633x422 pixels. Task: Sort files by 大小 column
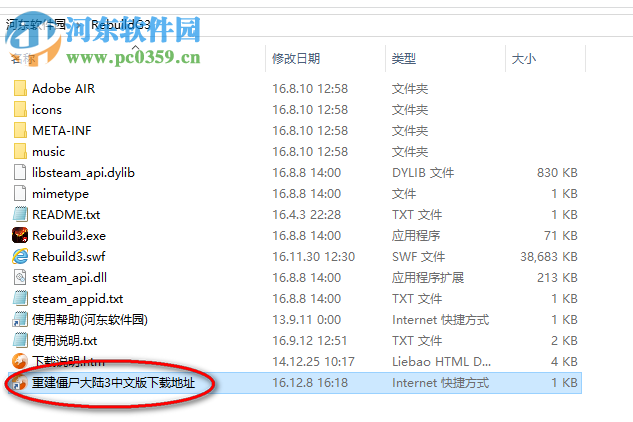[x=524, y=59]
